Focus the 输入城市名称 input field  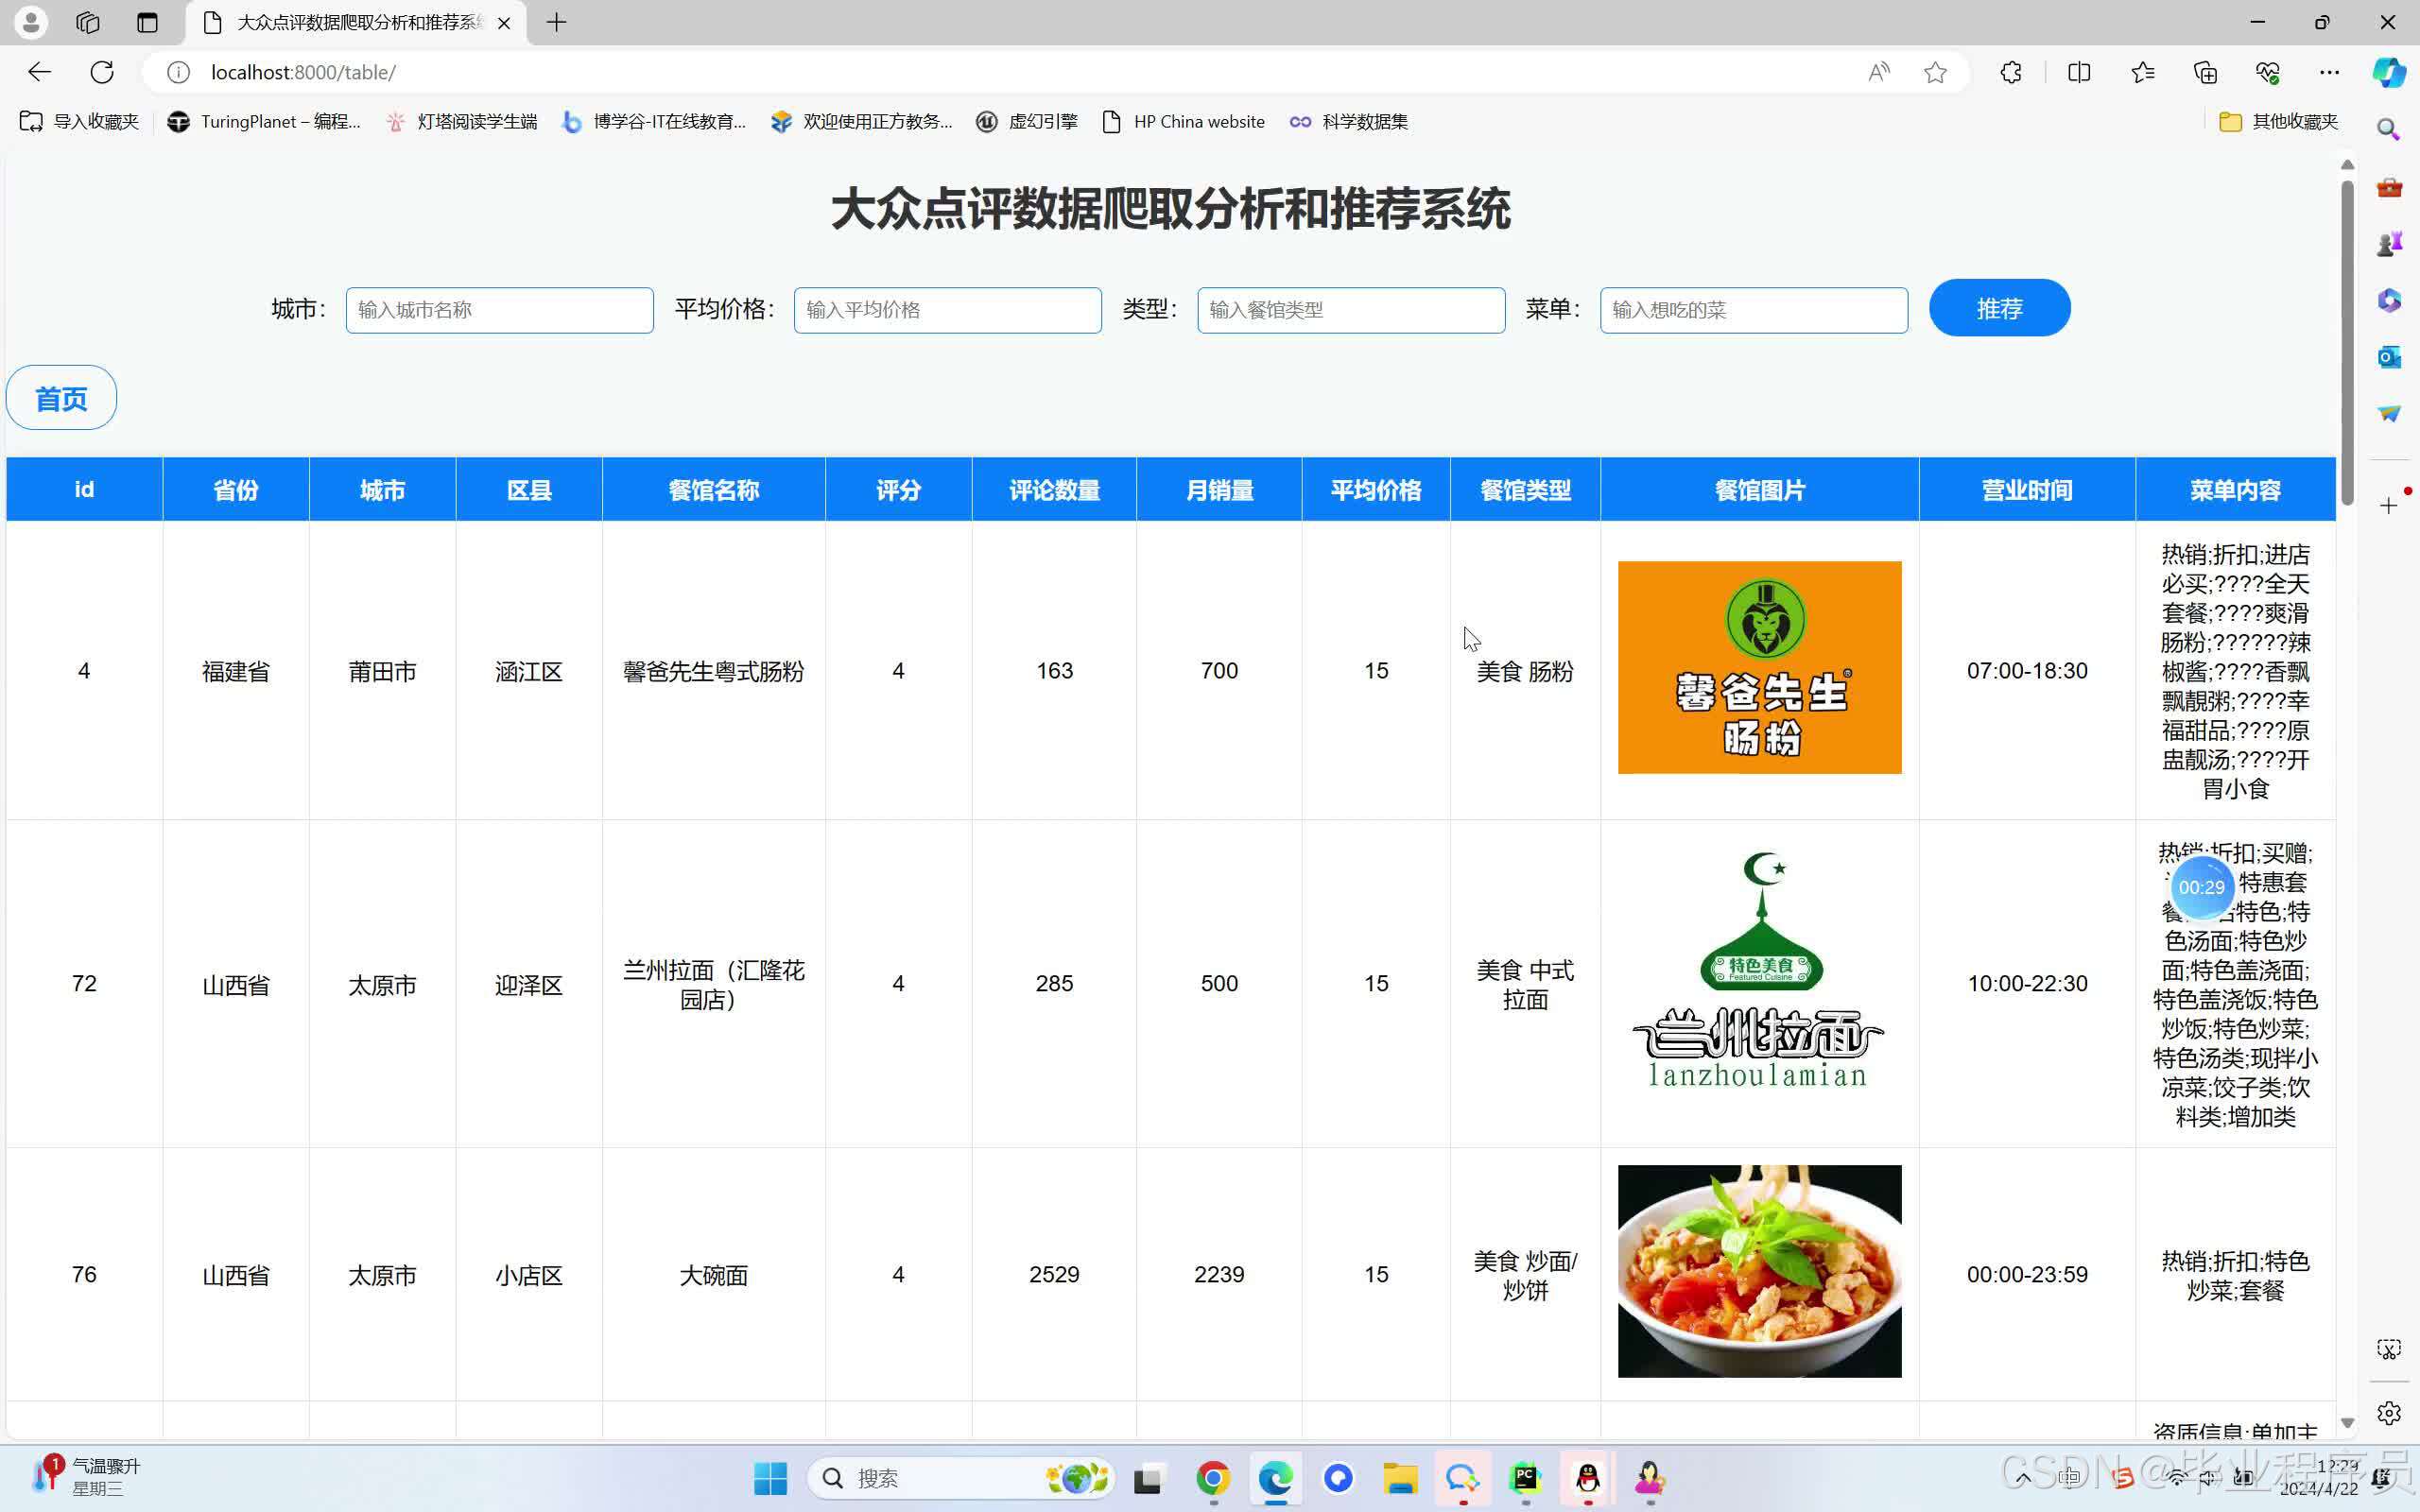click(499, 310)
